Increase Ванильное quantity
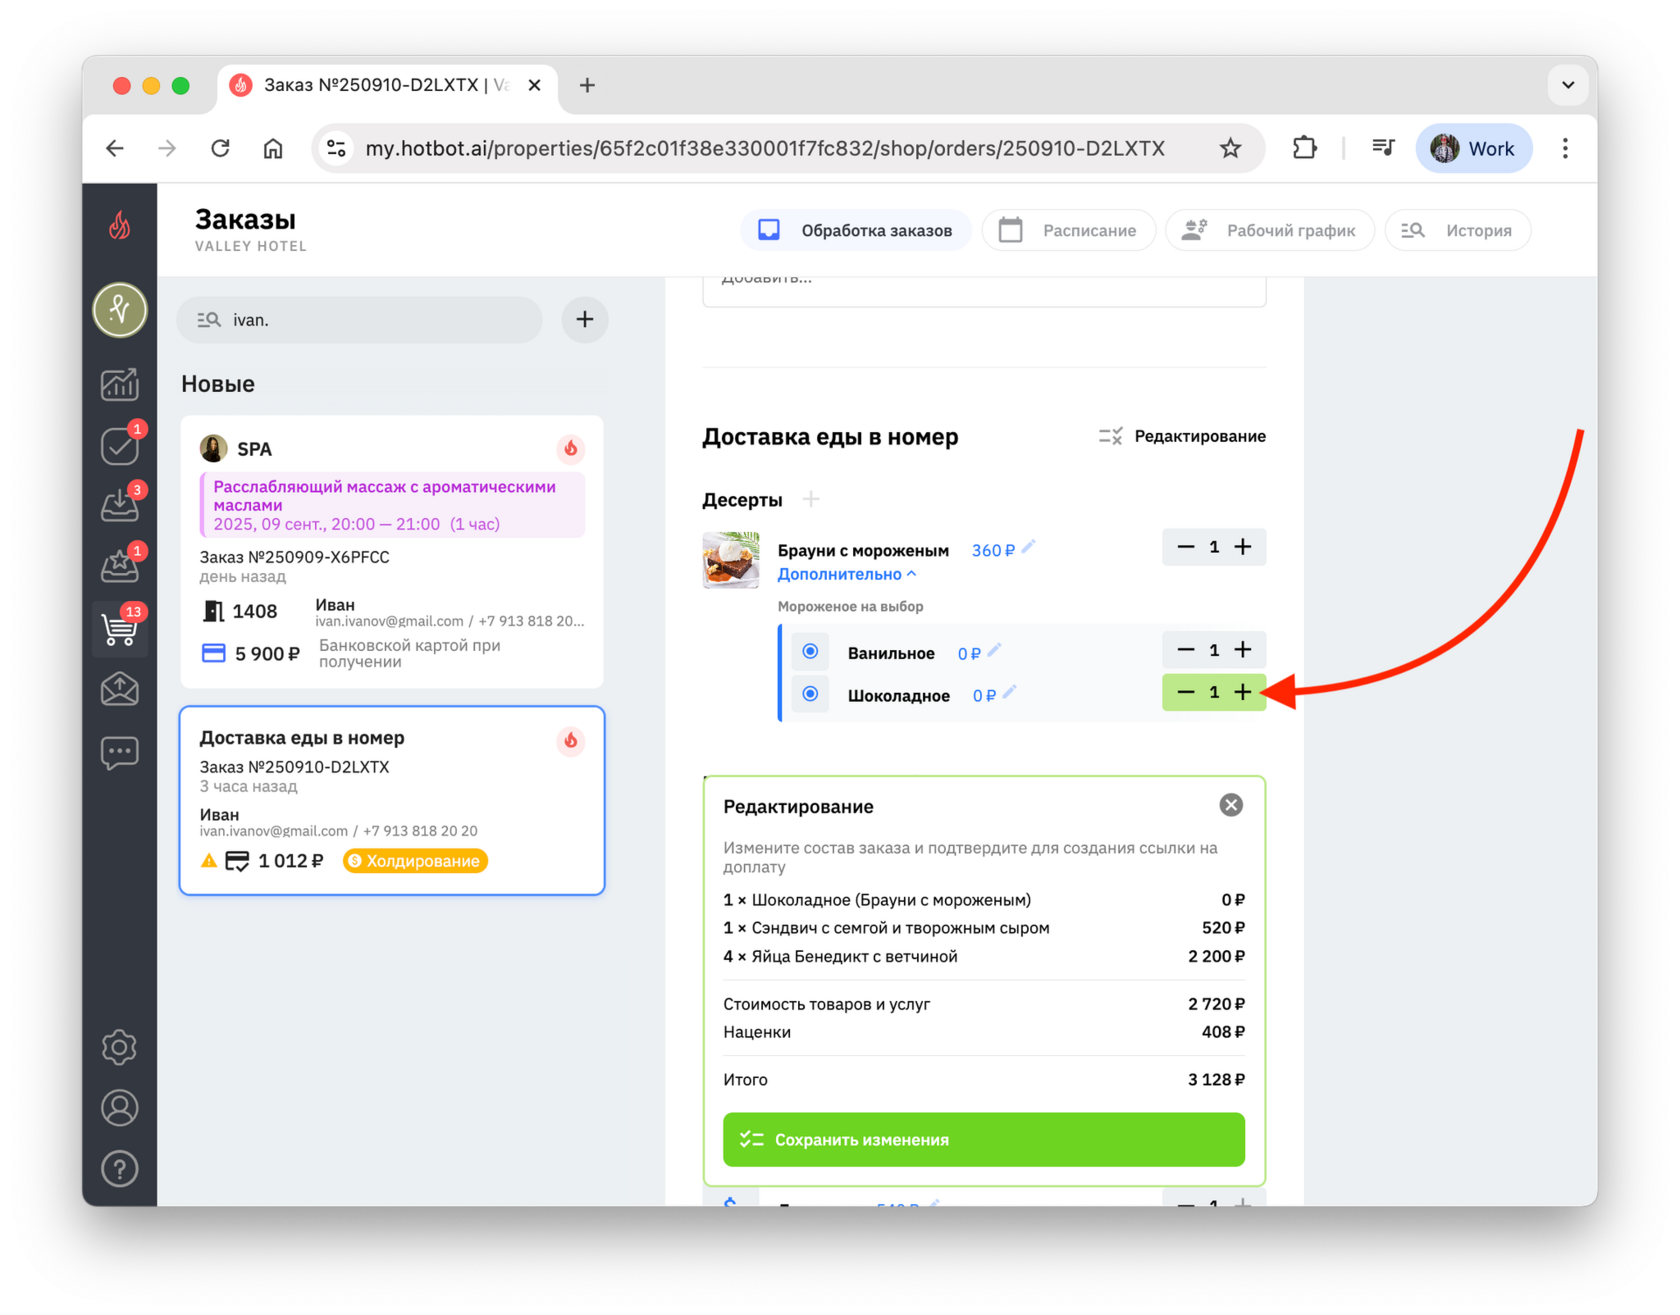This screenshot has width=1680, height=1315. [1243, 650]
